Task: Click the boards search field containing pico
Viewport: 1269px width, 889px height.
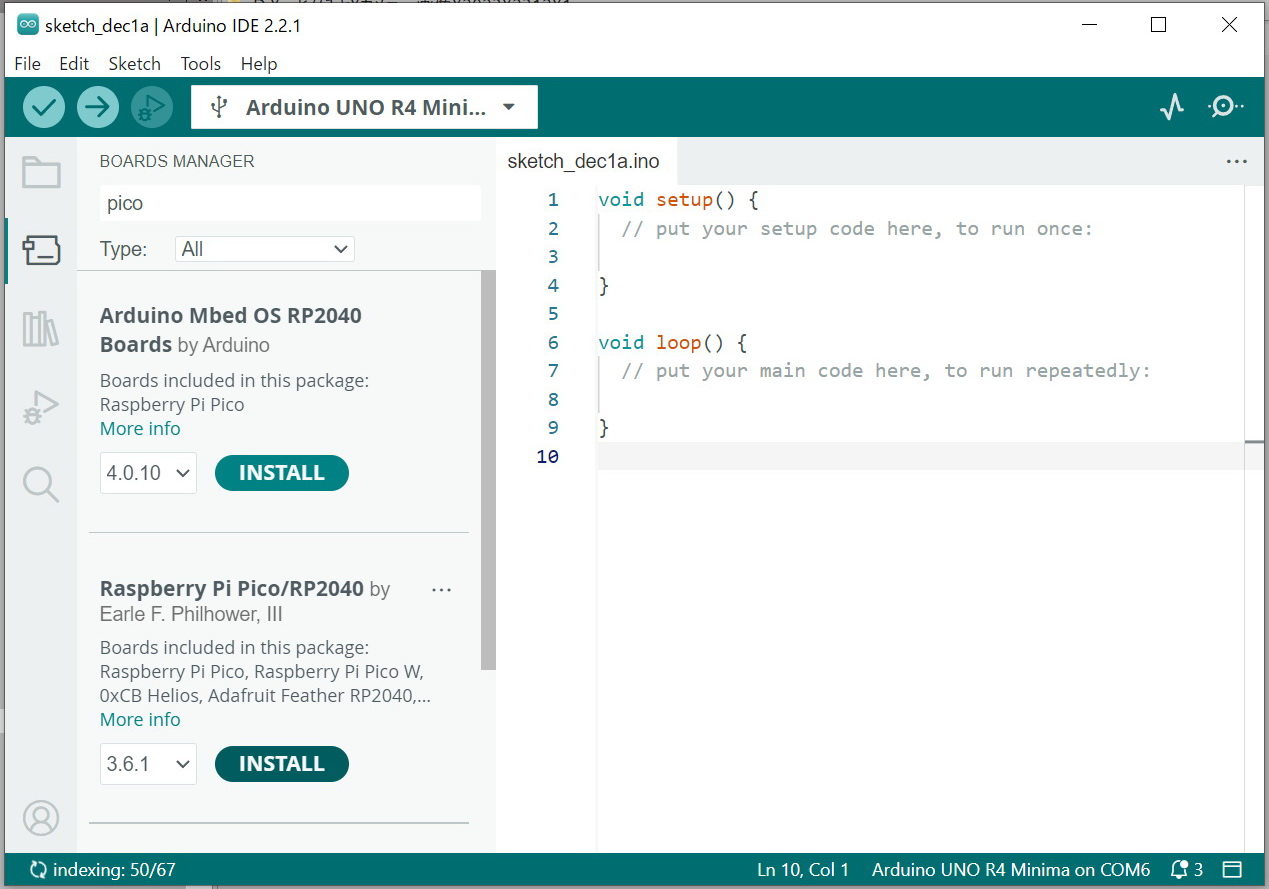Action: [x=290, y=203]
